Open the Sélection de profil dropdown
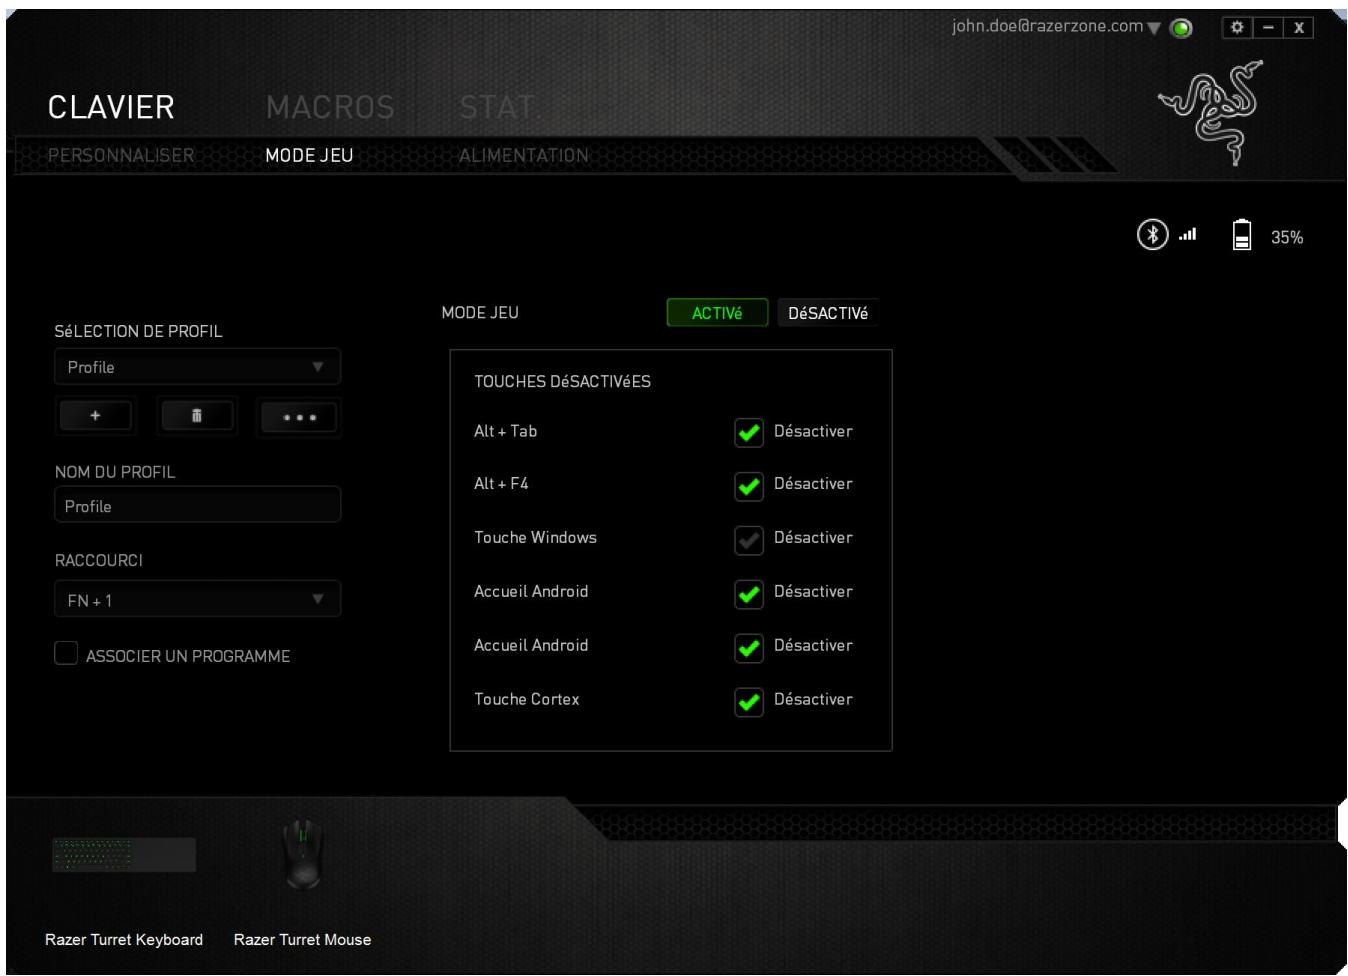1348x976 pixels. 197,367
